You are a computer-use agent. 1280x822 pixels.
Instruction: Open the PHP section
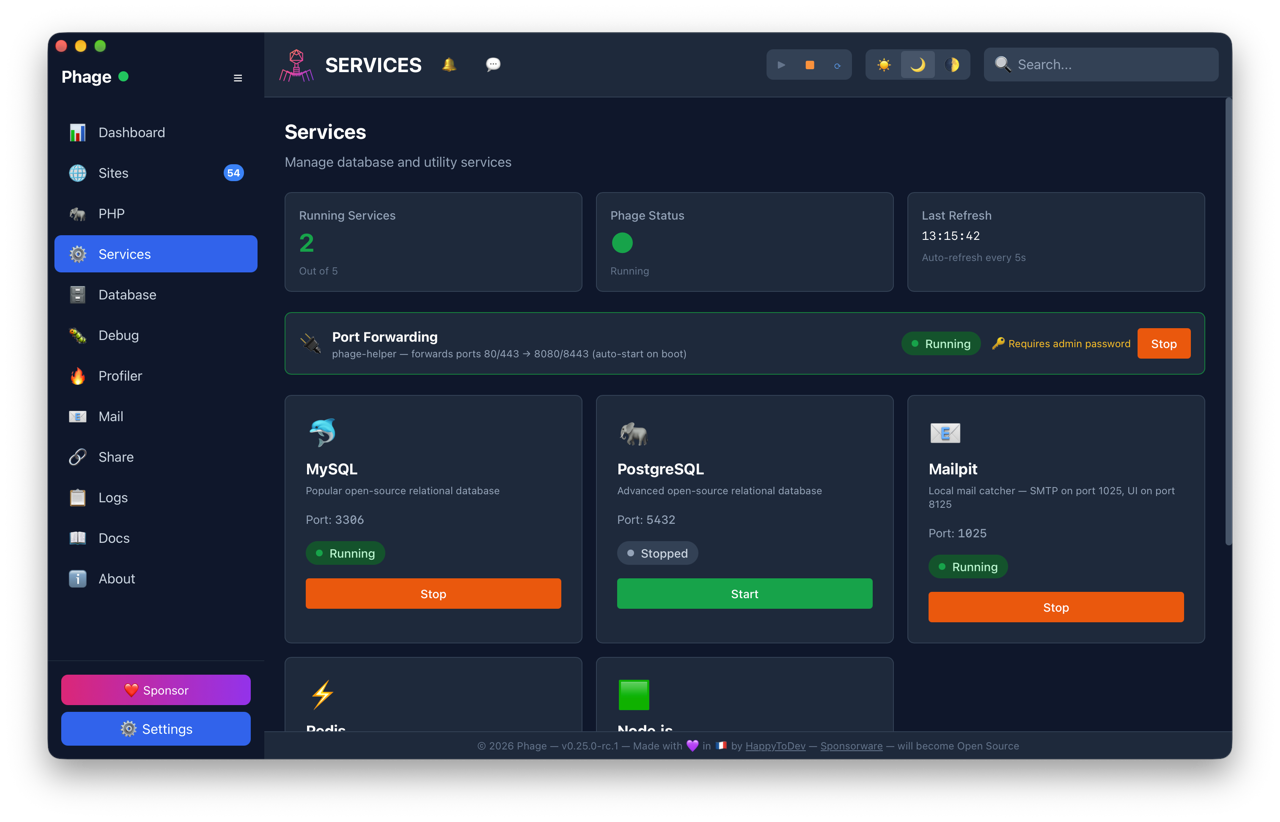point(156,214)
